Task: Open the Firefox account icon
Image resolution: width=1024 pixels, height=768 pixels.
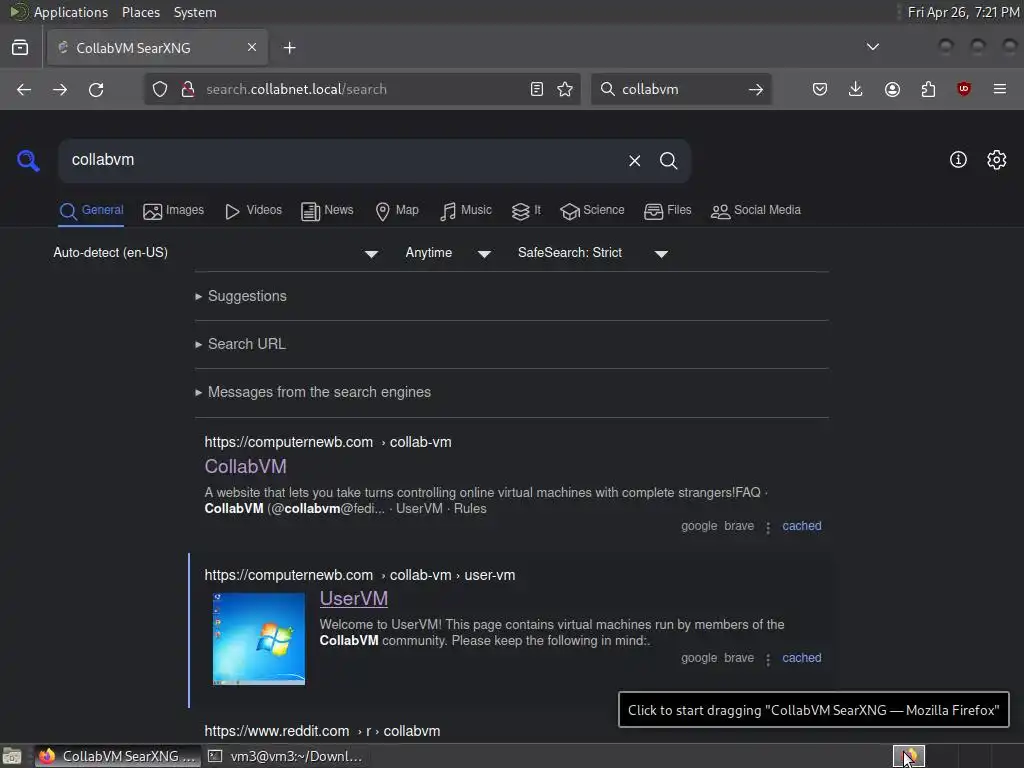Action: click(892, 89)
